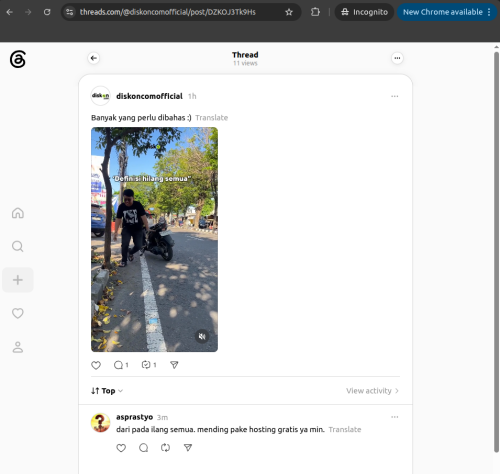This screenshot has width=500, height=474.
Task: Unmute the video sound
Action: pyautogui.click(x=202, y=336)
